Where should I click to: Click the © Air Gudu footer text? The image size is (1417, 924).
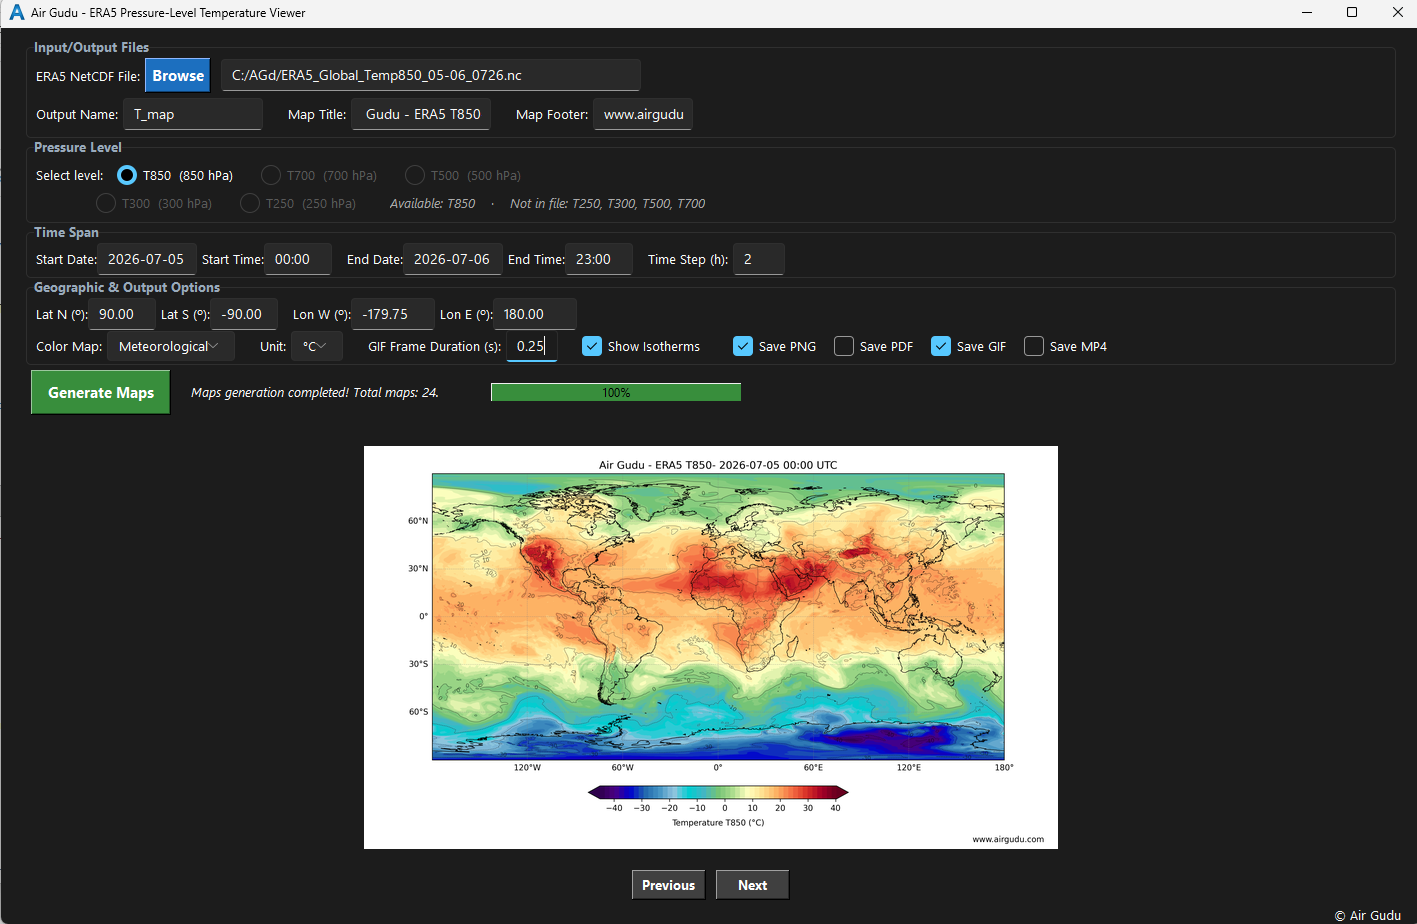tap(1367, 915)
